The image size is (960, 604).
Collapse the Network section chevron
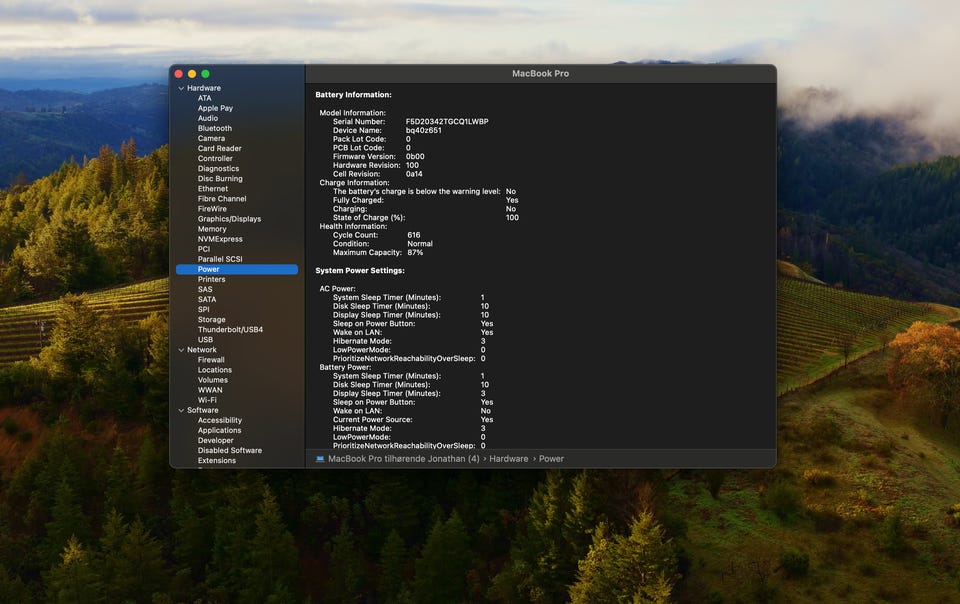[x=181, y=350]
